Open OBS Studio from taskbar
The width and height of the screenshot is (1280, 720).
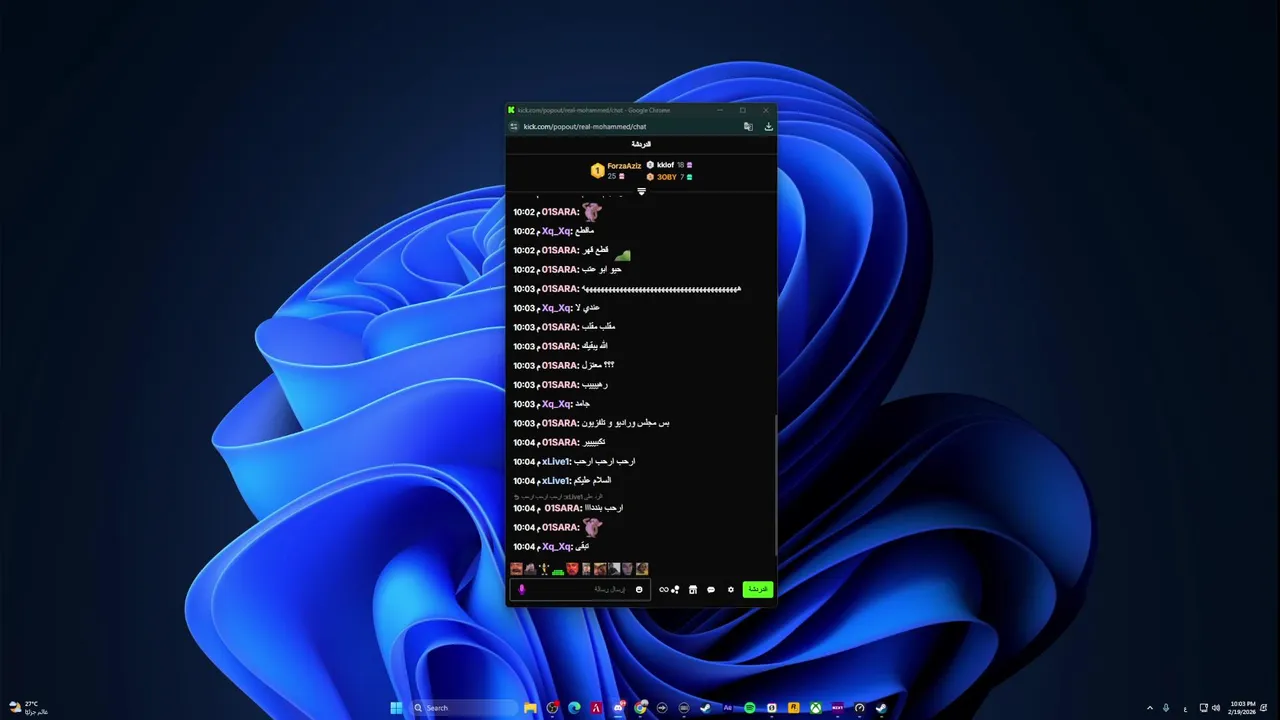pyautogui.click(x=552, y=708)
